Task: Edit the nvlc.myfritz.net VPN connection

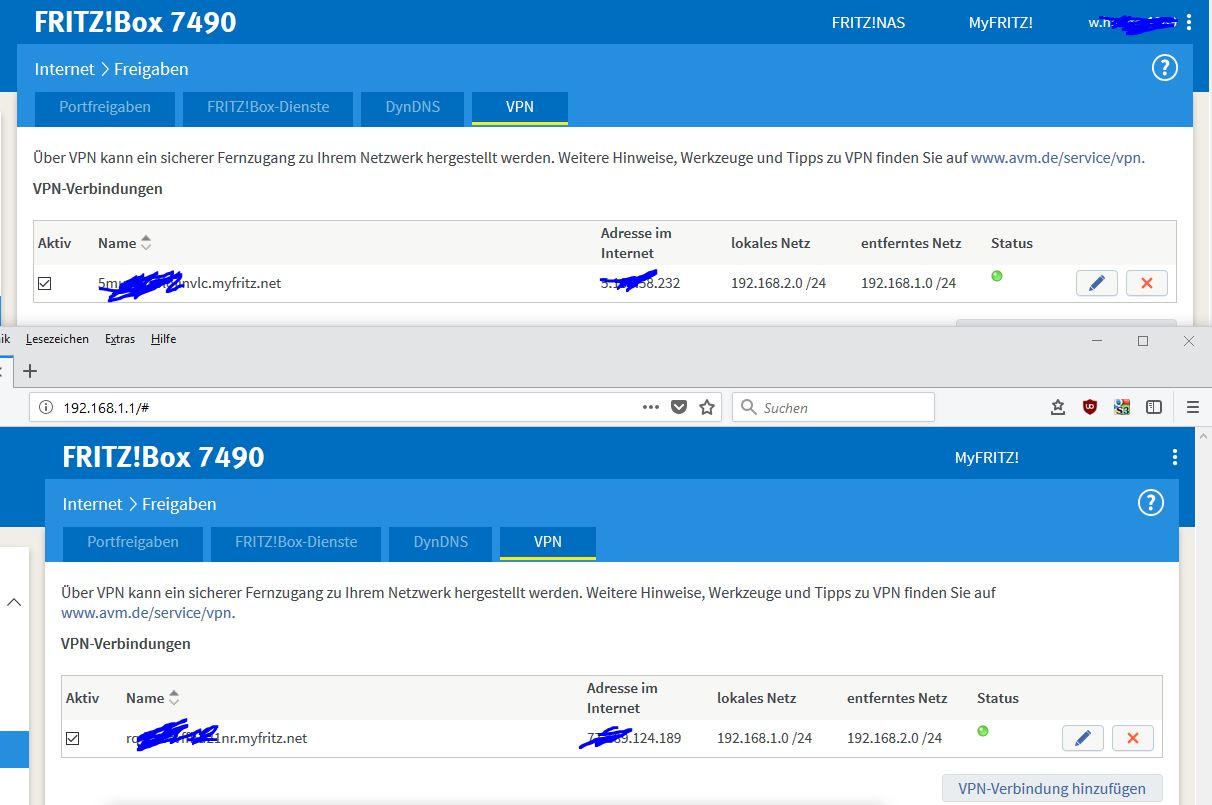Action: (1097, 283)
